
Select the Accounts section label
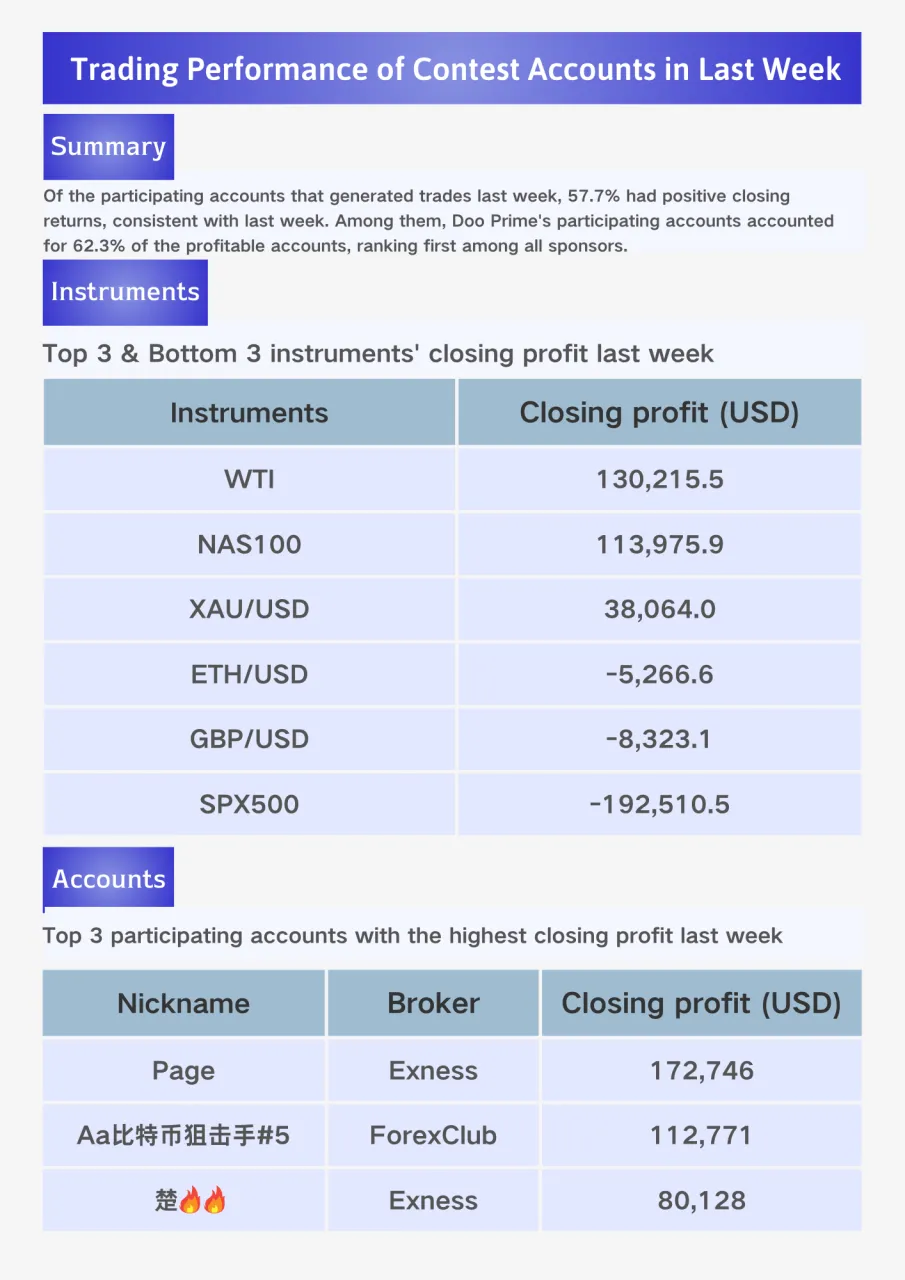(108, 879)
